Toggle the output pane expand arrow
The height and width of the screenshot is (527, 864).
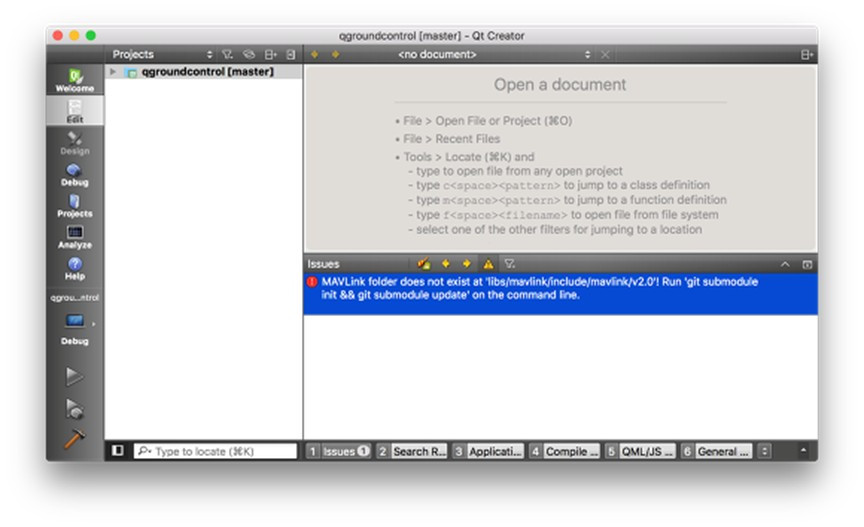point(803,450)
